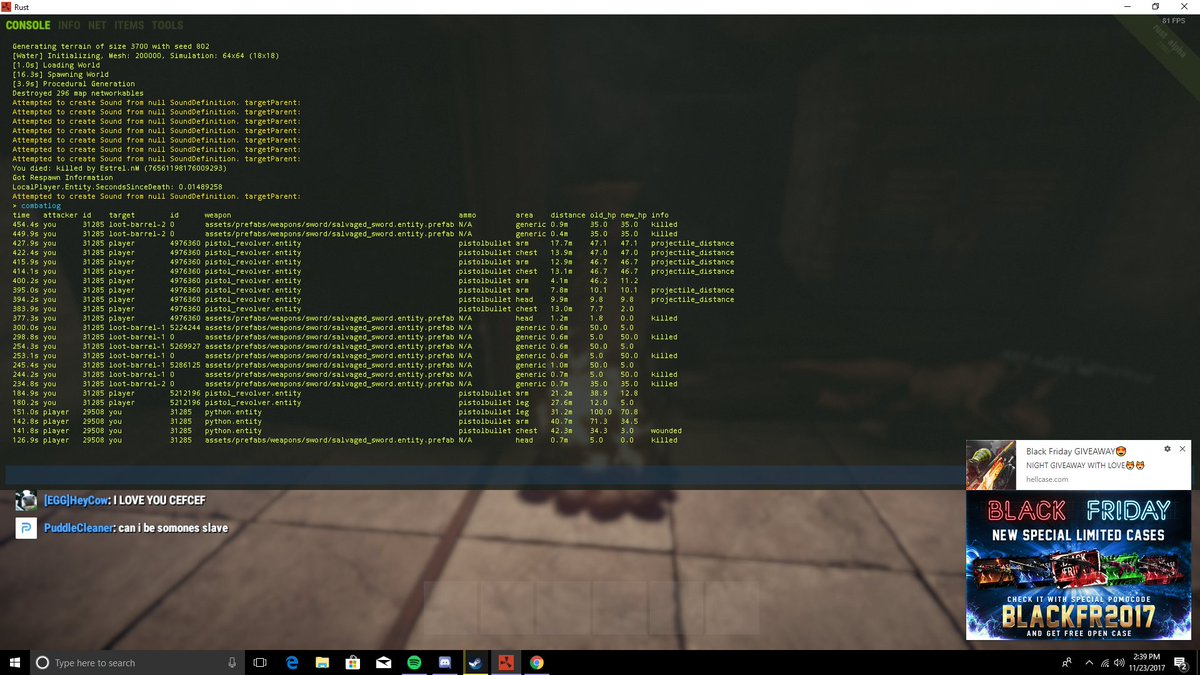1200x675 pixels.
Task: Click HeyCow's chat avatar
Action: pos(26,501)
